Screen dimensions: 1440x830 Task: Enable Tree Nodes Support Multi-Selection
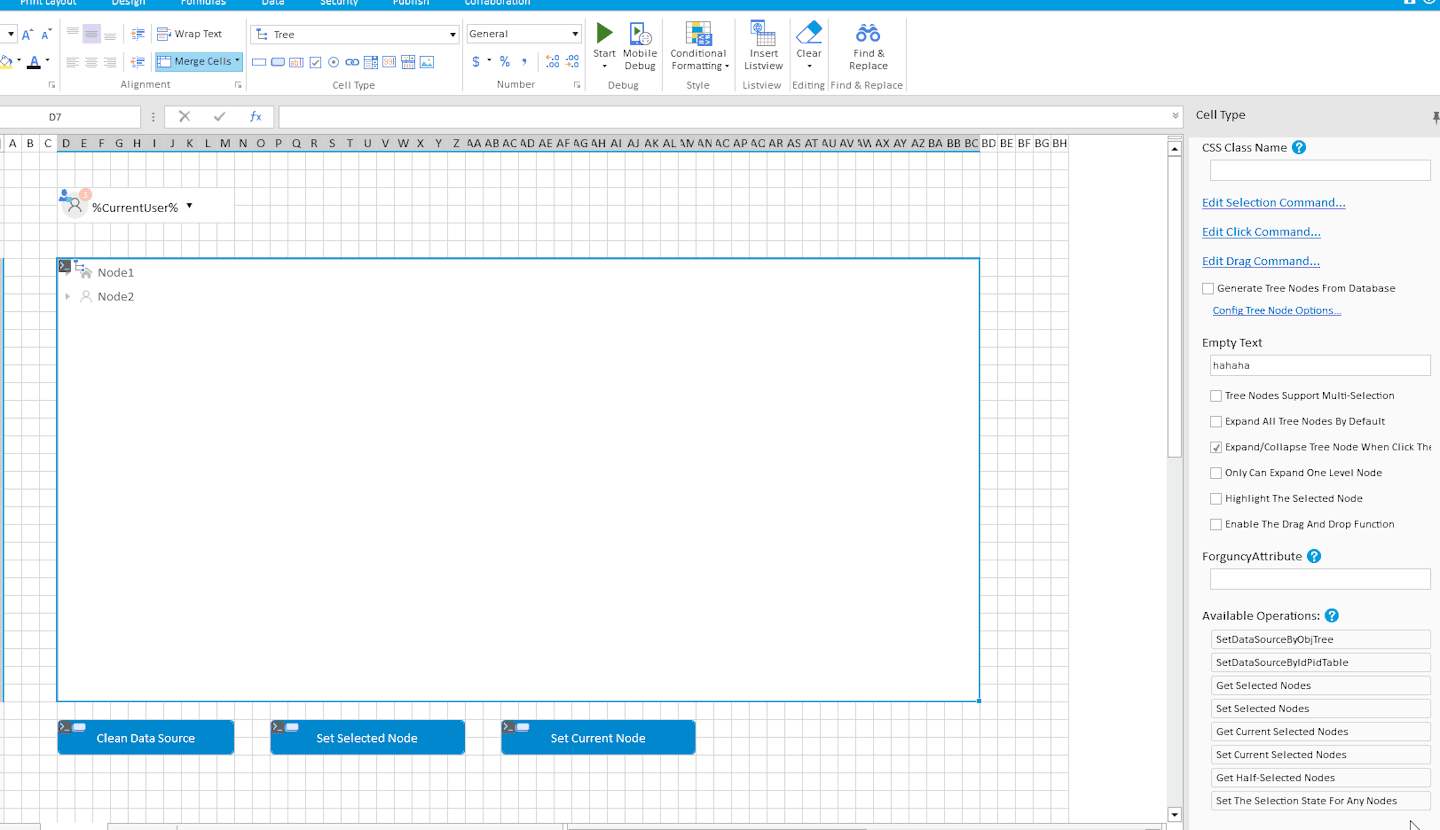tap(1216, 395)
